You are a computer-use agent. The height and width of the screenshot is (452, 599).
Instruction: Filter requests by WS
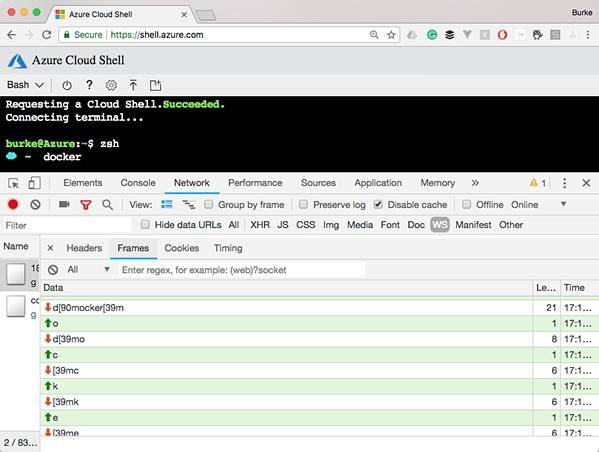[440, 225]
